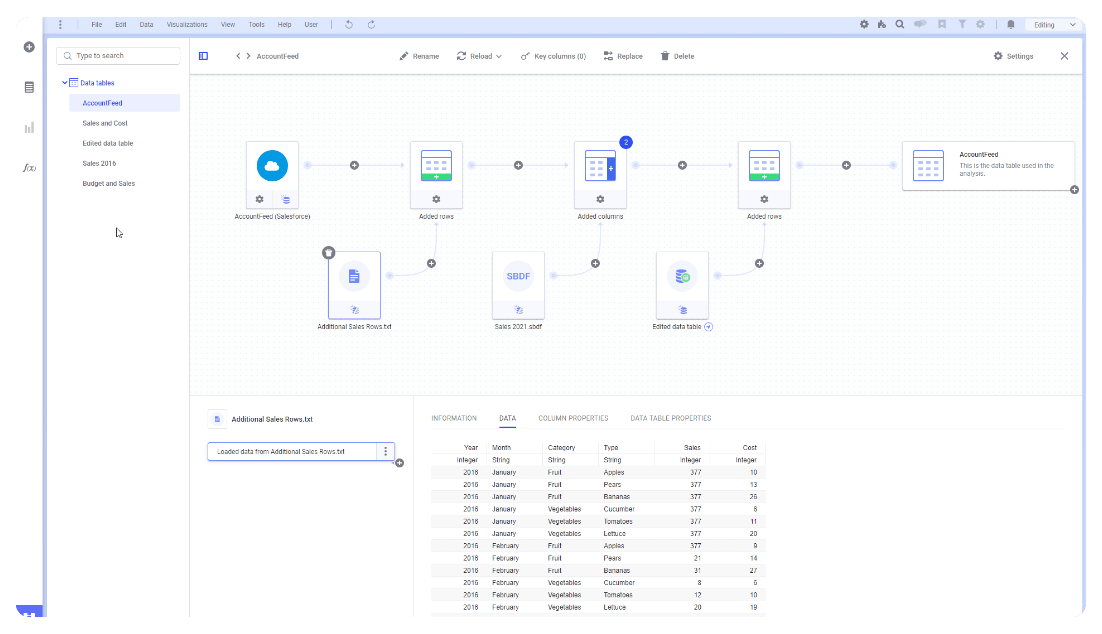
Task: Click the f(x) icon in left sidebar
Action: tap(29, 167)
